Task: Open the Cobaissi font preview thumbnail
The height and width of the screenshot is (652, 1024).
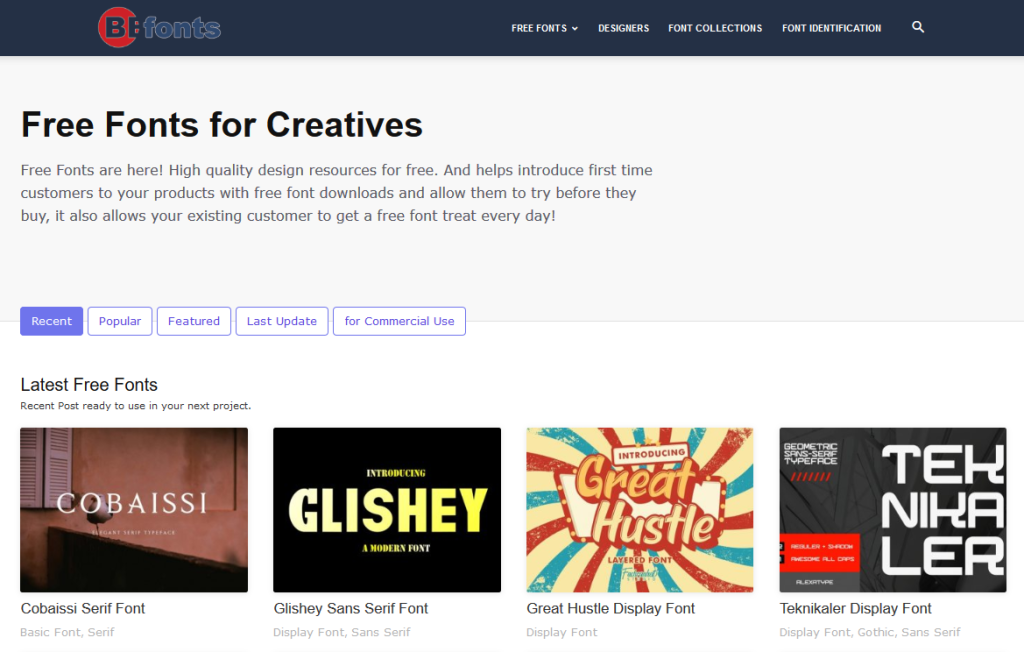Action: (134, 510)
